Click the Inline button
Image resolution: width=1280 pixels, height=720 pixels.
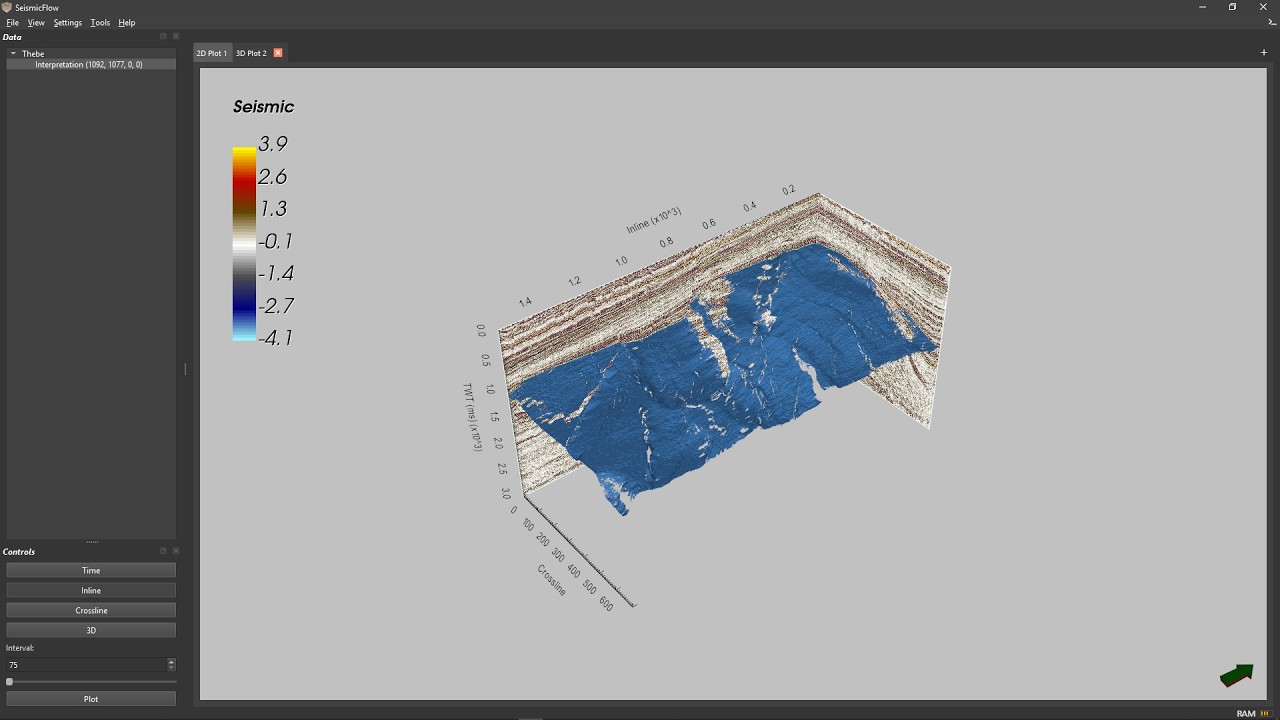coord(91,590)
